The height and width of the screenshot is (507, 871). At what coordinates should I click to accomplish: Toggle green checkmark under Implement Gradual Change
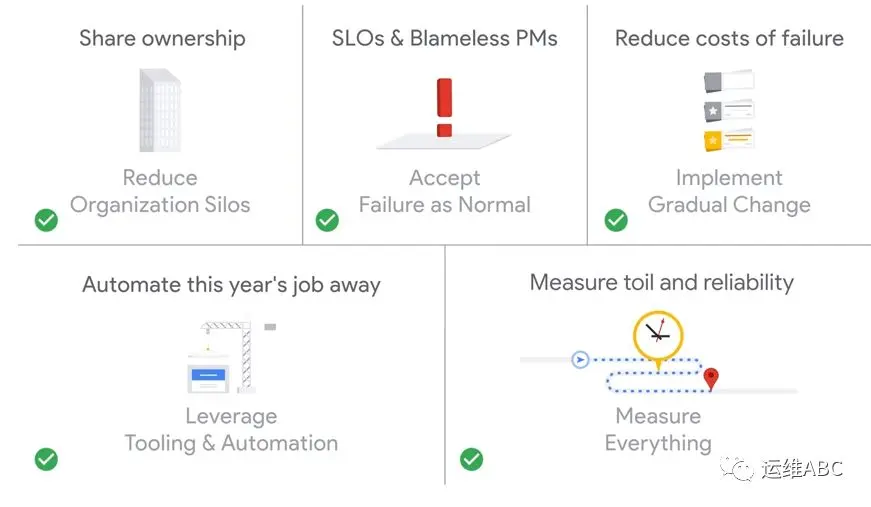616,220
